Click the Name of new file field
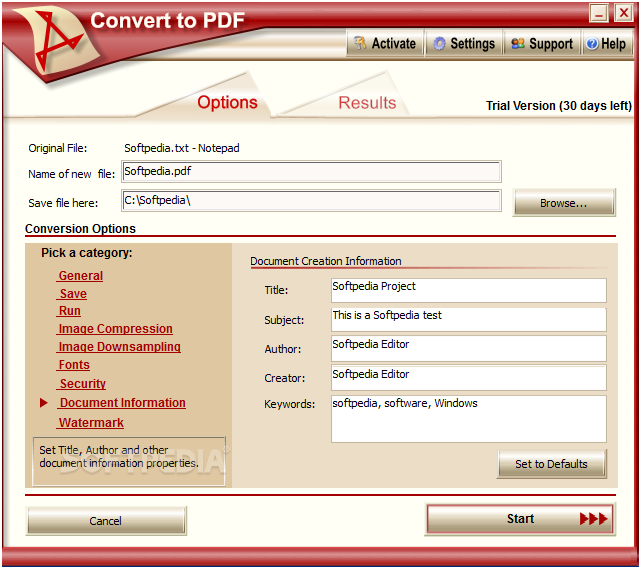The height and width of the screenshot is (567, 639). coord(311,172)
